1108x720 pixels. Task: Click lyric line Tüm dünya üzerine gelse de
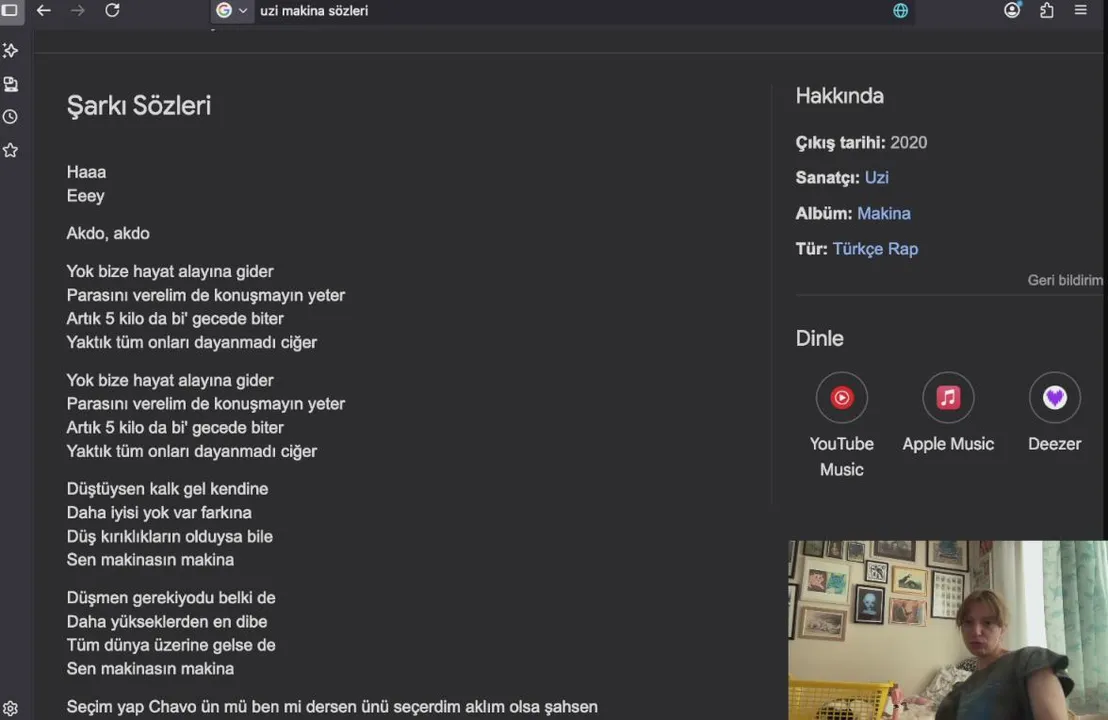[171, 645]
